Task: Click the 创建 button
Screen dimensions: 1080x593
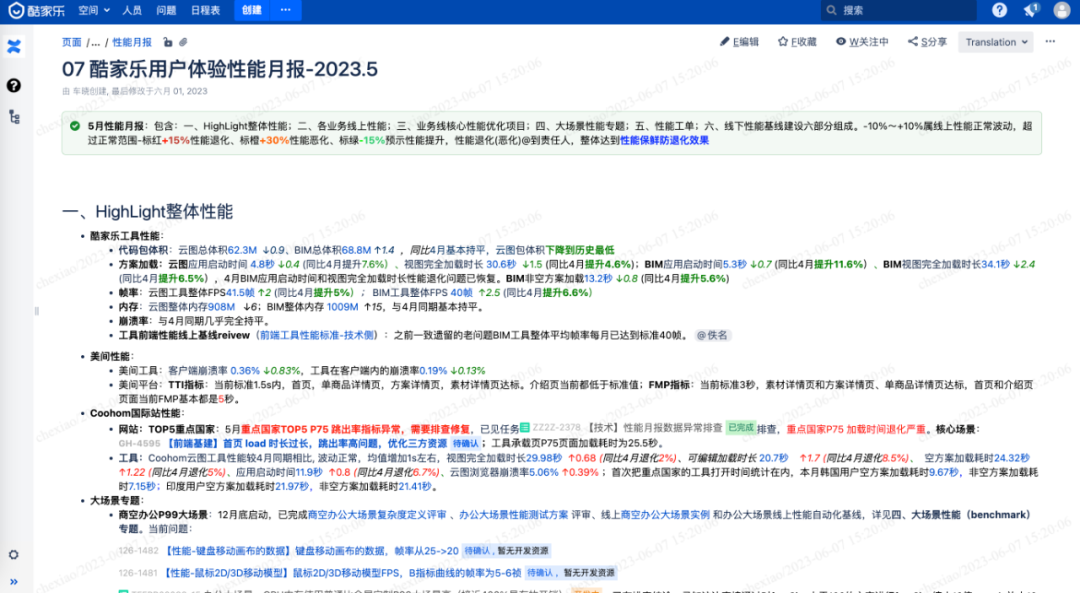Action: 251,10
